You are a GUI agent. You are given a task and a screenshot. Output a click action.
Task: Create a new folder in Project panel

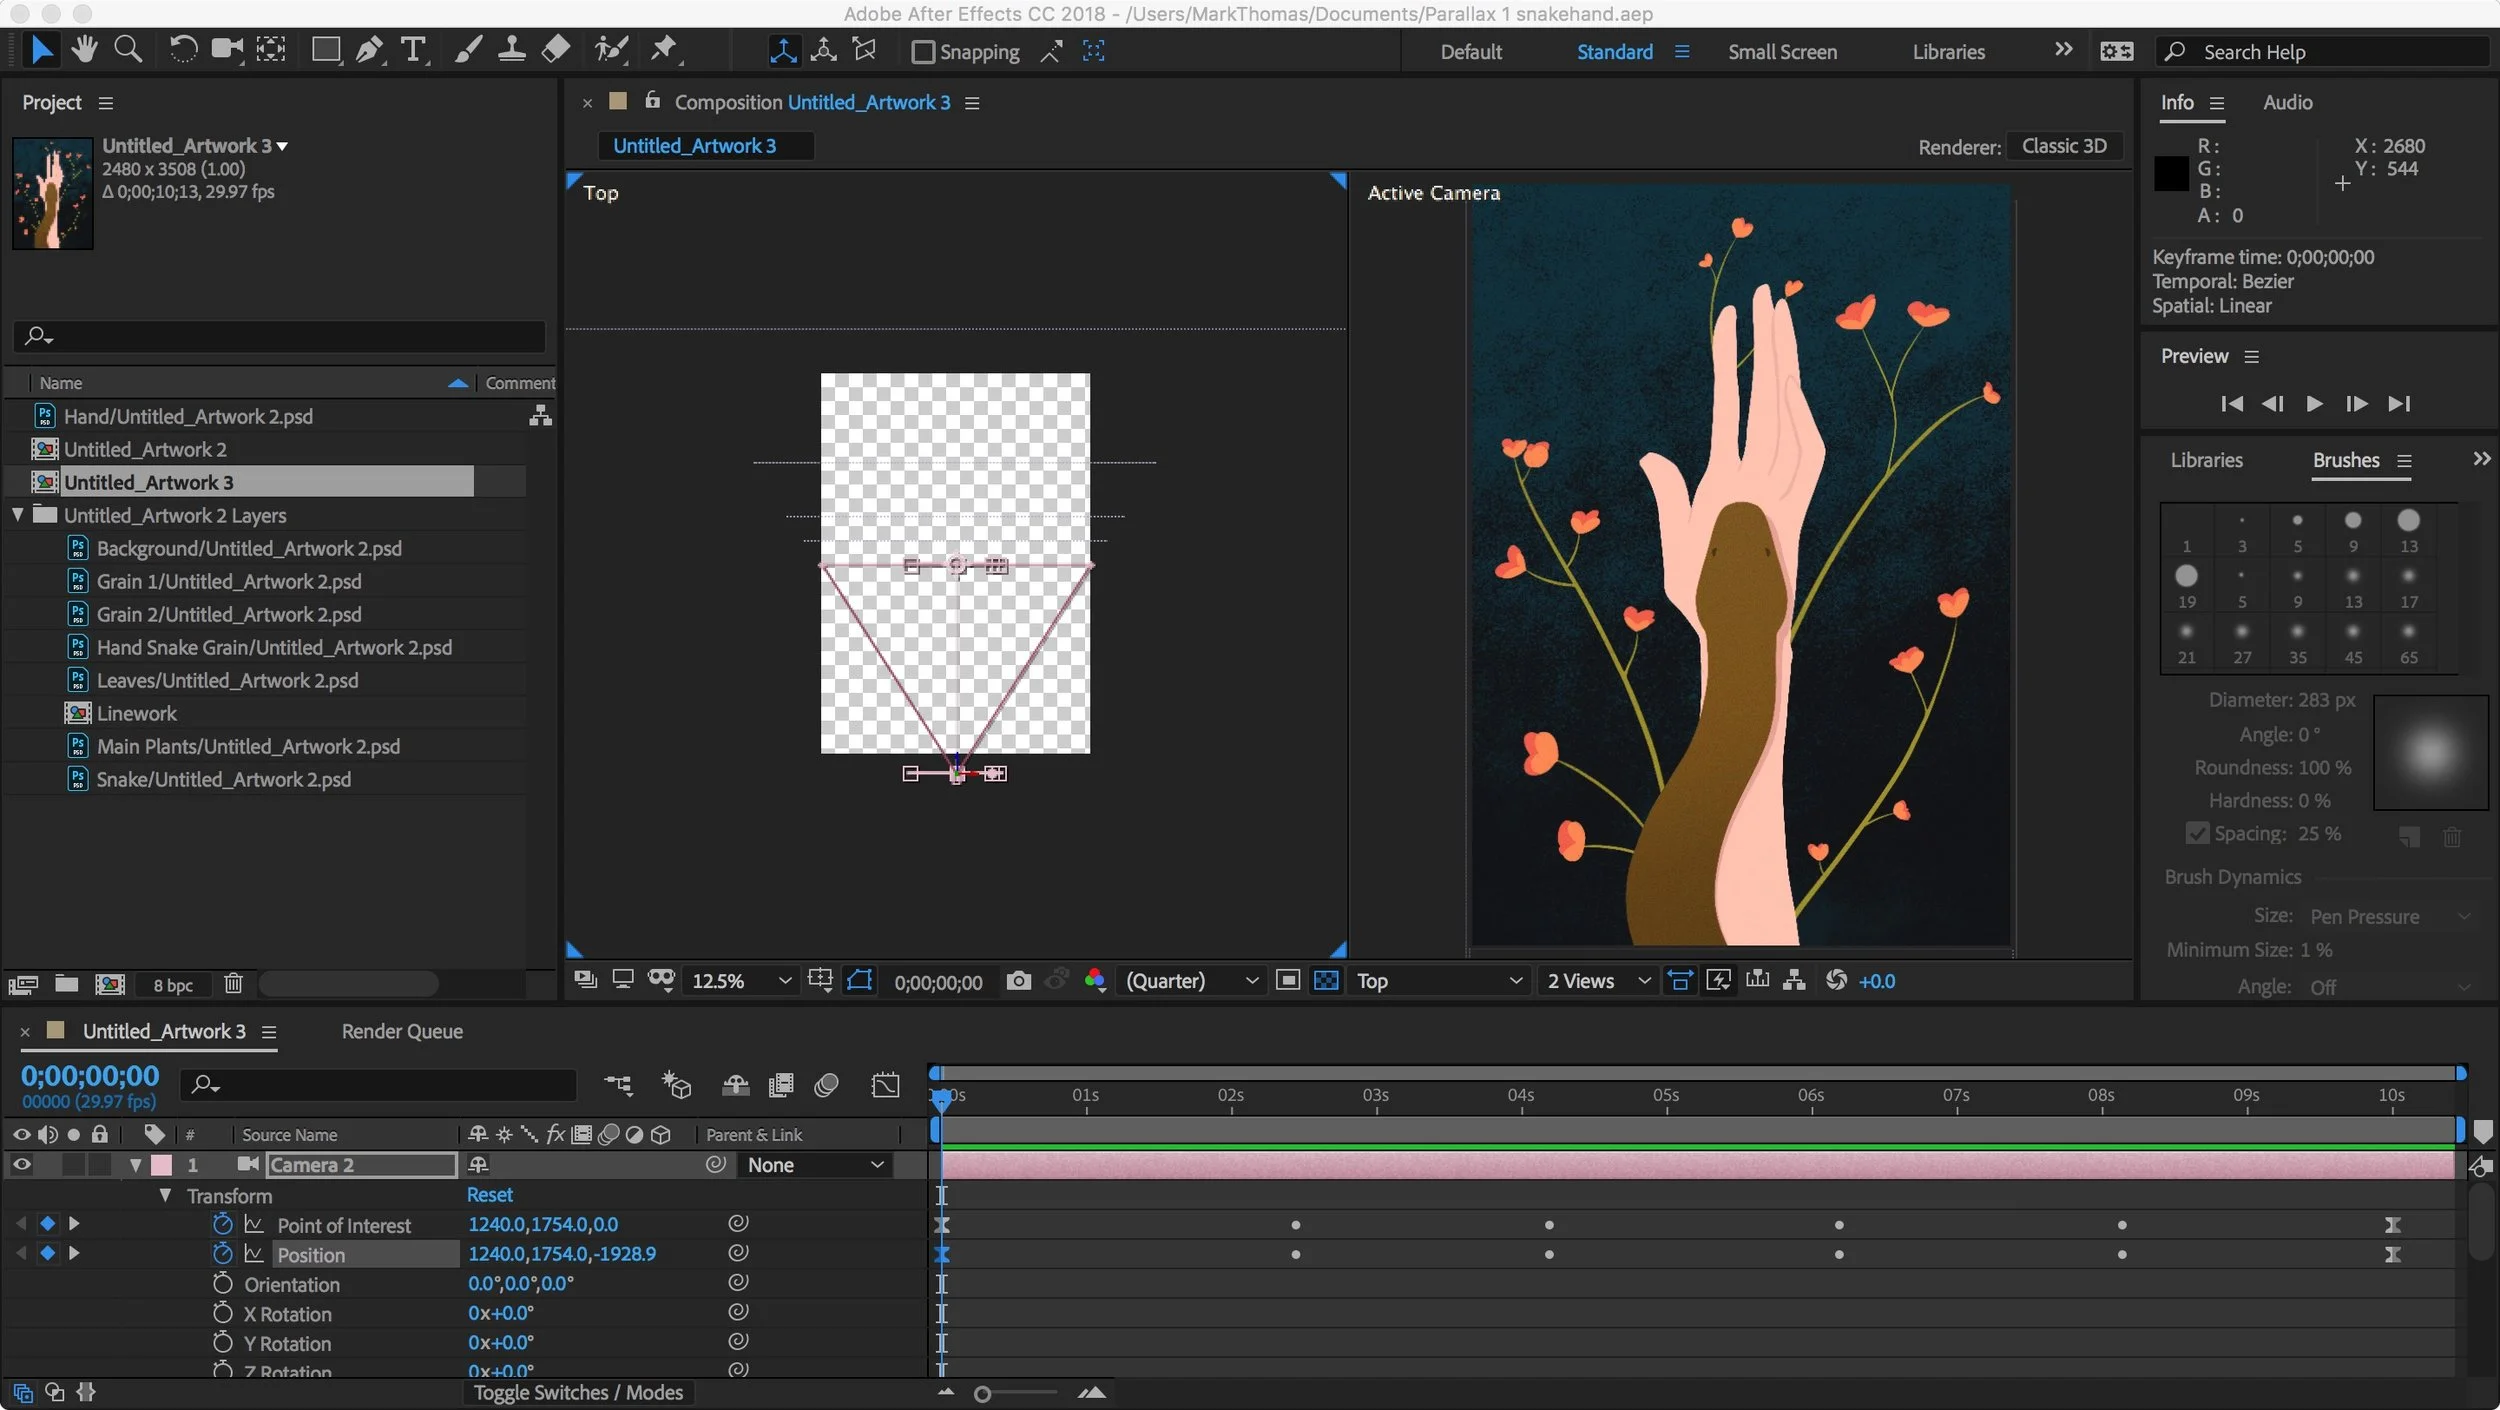(x=67, y=984)
